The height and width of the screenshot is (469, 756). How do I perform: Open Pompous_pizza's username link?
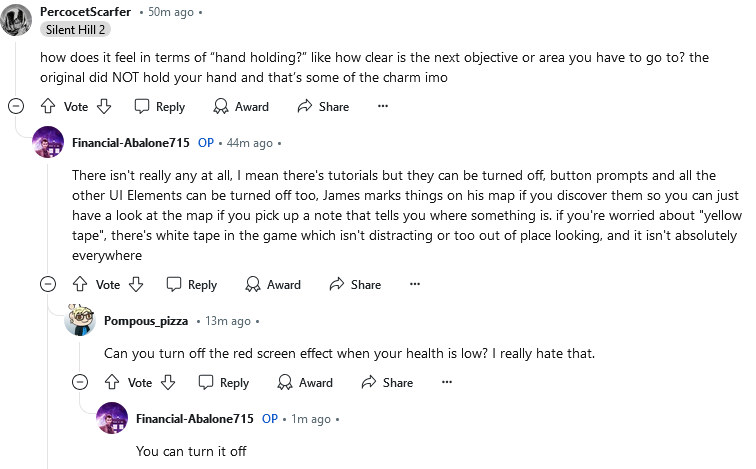pos(146,321)
